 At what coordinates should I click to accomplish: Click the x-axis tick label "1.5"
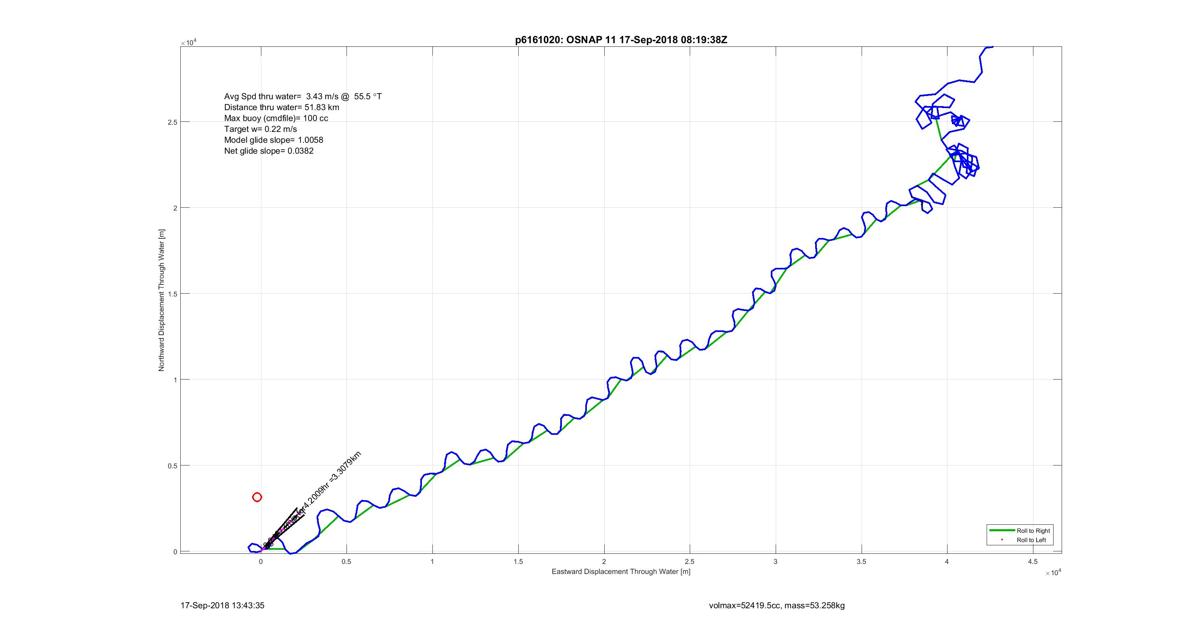click(x=518, y=562)
